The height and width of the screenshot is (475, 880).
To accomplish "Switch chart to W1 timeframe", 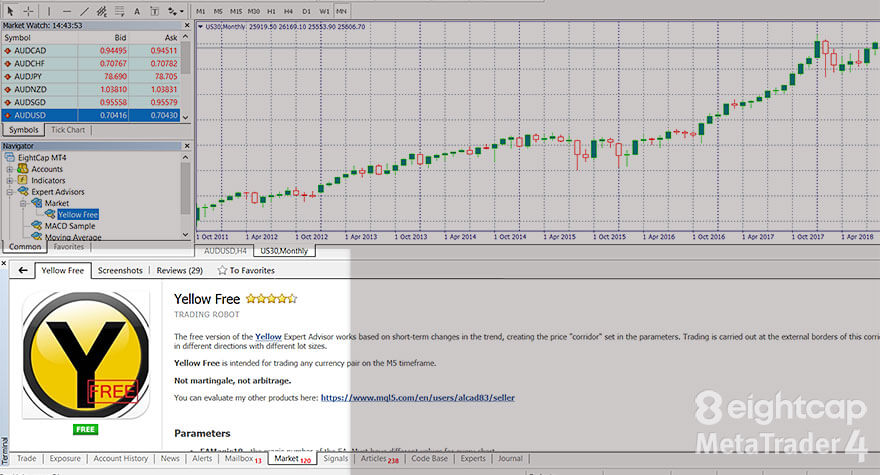I will click(324, 11).
